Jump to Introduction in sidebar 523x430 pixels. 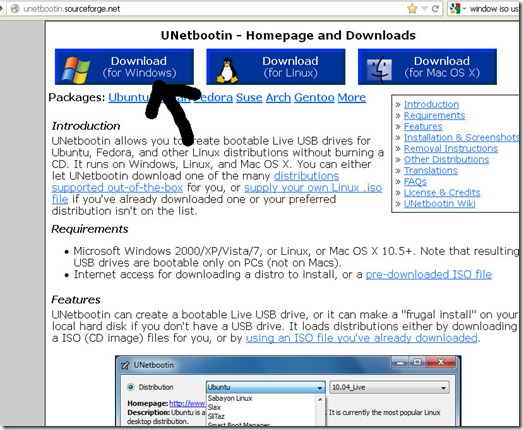click(x=431, y=104)
